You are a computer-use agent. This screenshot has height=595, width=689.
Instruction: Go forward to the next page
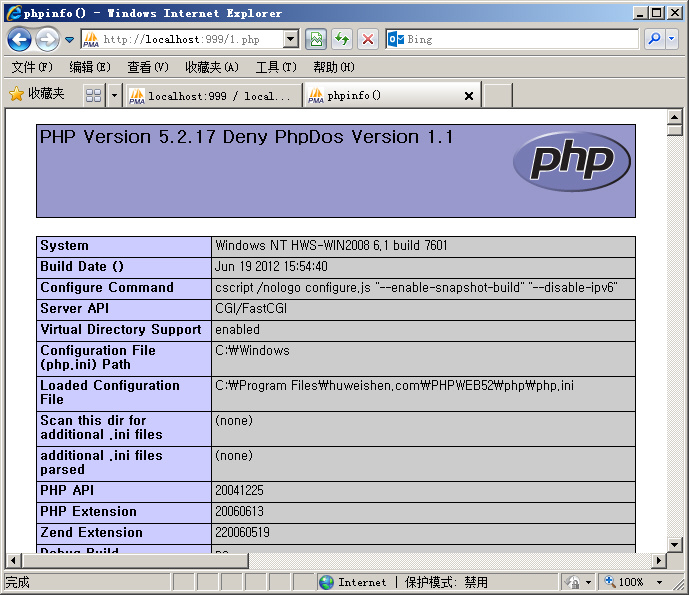(47, 40)
